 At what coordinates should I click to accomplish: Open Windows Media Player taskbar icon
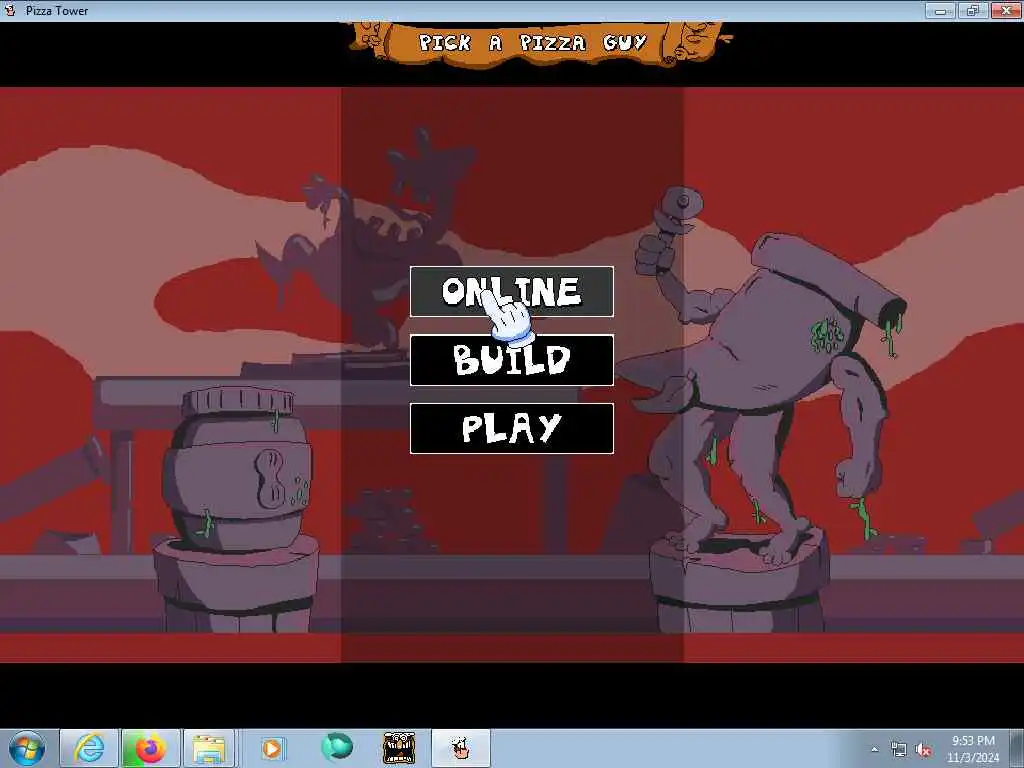coord(272,748)
